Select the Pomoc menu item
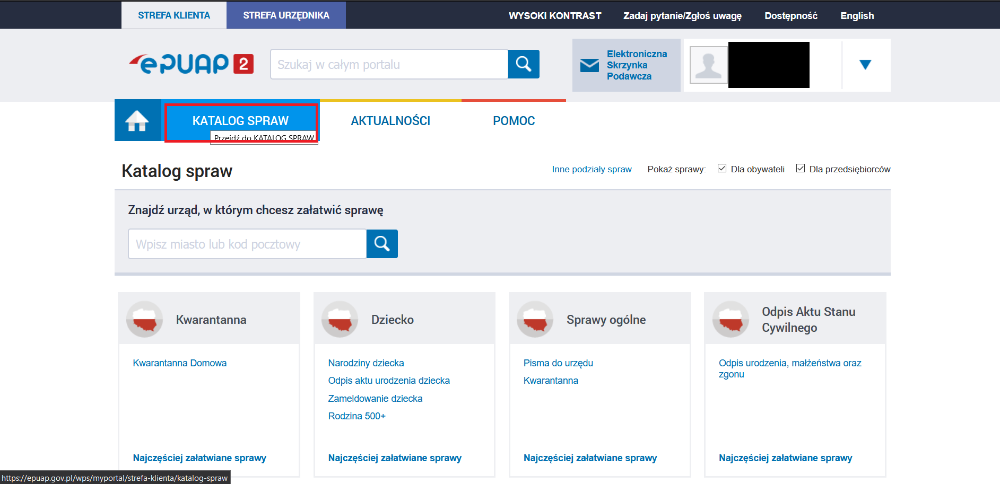 (x=514, y=121)
